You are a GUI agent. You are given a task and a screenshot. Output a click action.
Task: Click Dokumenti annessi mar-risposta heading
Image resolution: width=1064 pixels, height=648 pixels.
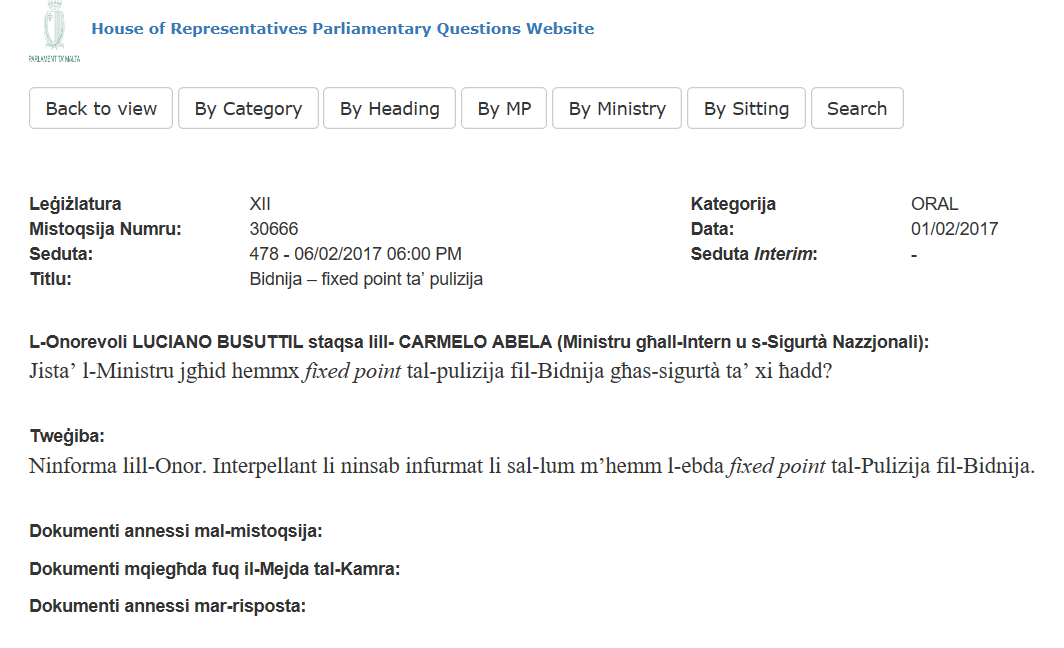[x=168, y=606]
